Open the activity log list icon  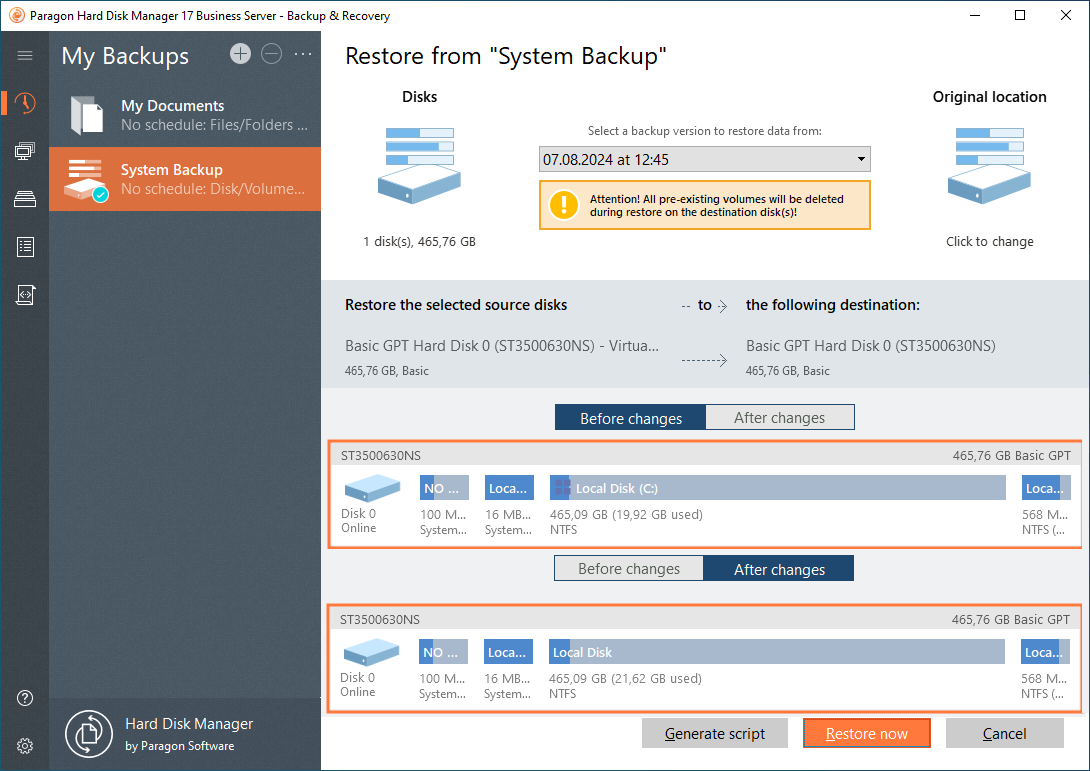tap(25, 247)
